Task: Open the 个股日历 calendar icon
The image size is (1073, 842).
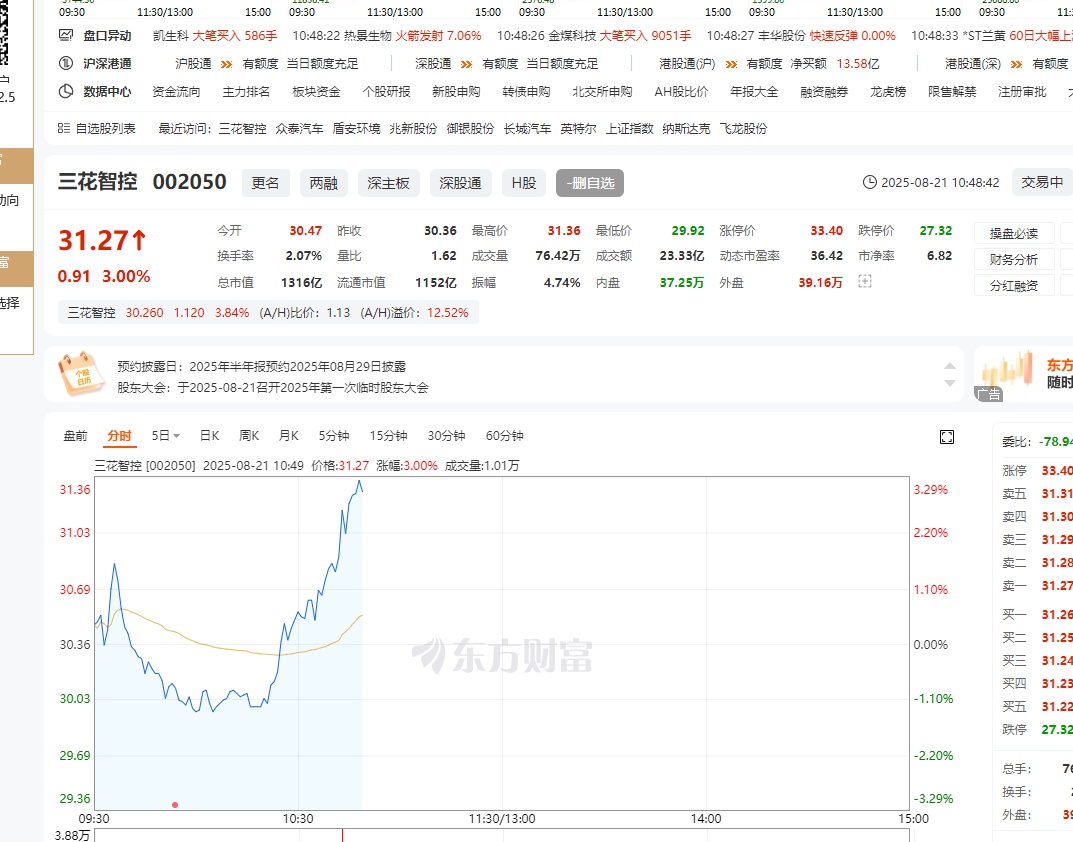Action: (81, 374)
